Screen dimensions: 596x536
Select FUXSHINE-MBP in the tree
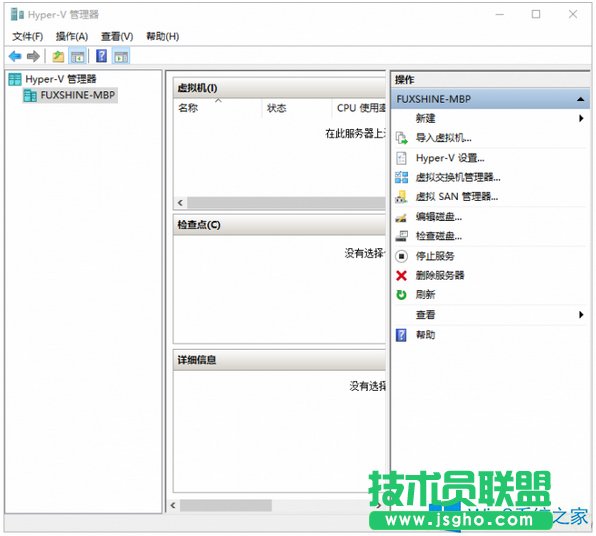78,95
